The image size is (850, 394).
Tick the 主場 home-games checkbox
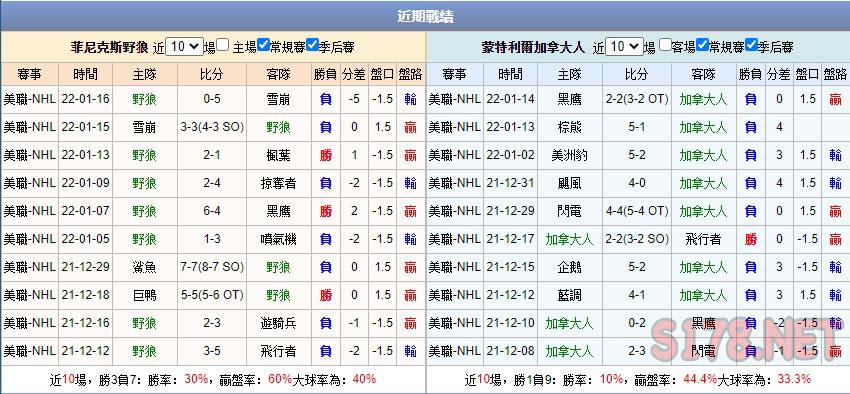[223, 46]
